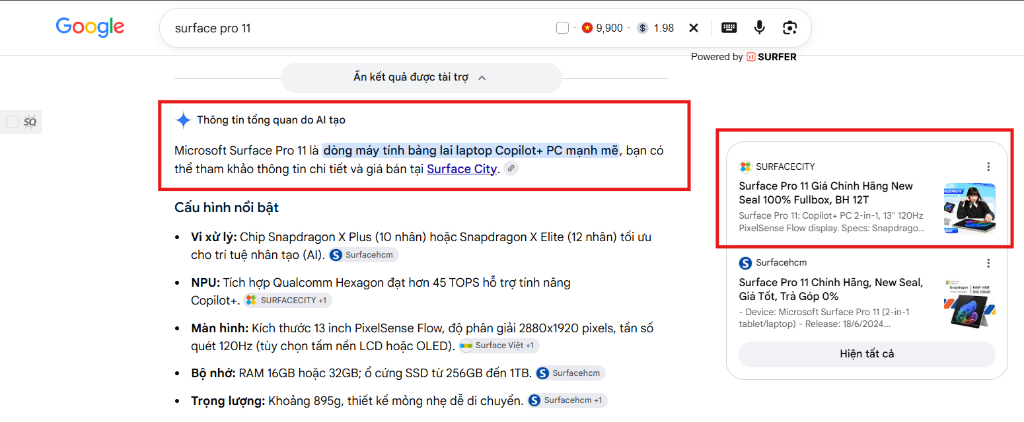Open Surfacehcm chip under Bộ nhớ
Viewport: 1024px width, 422px height.
(570, 373)
